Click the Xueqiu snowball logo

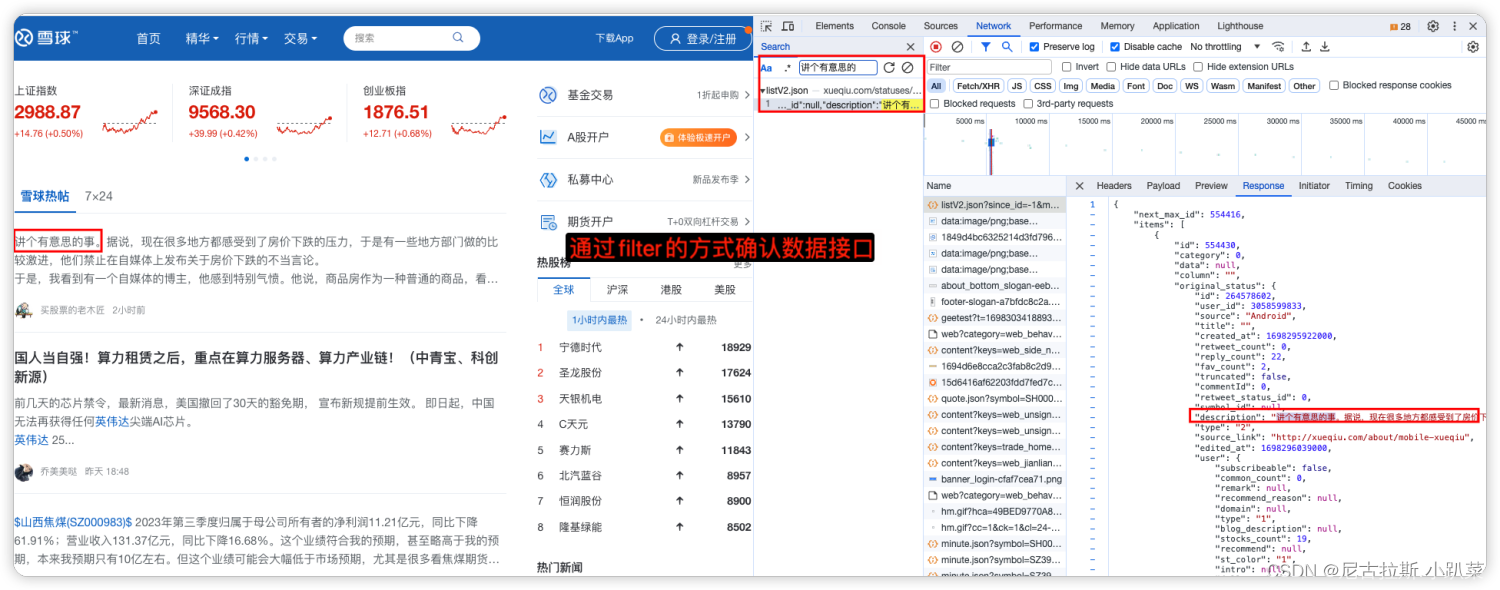click(x=45, y=38)
